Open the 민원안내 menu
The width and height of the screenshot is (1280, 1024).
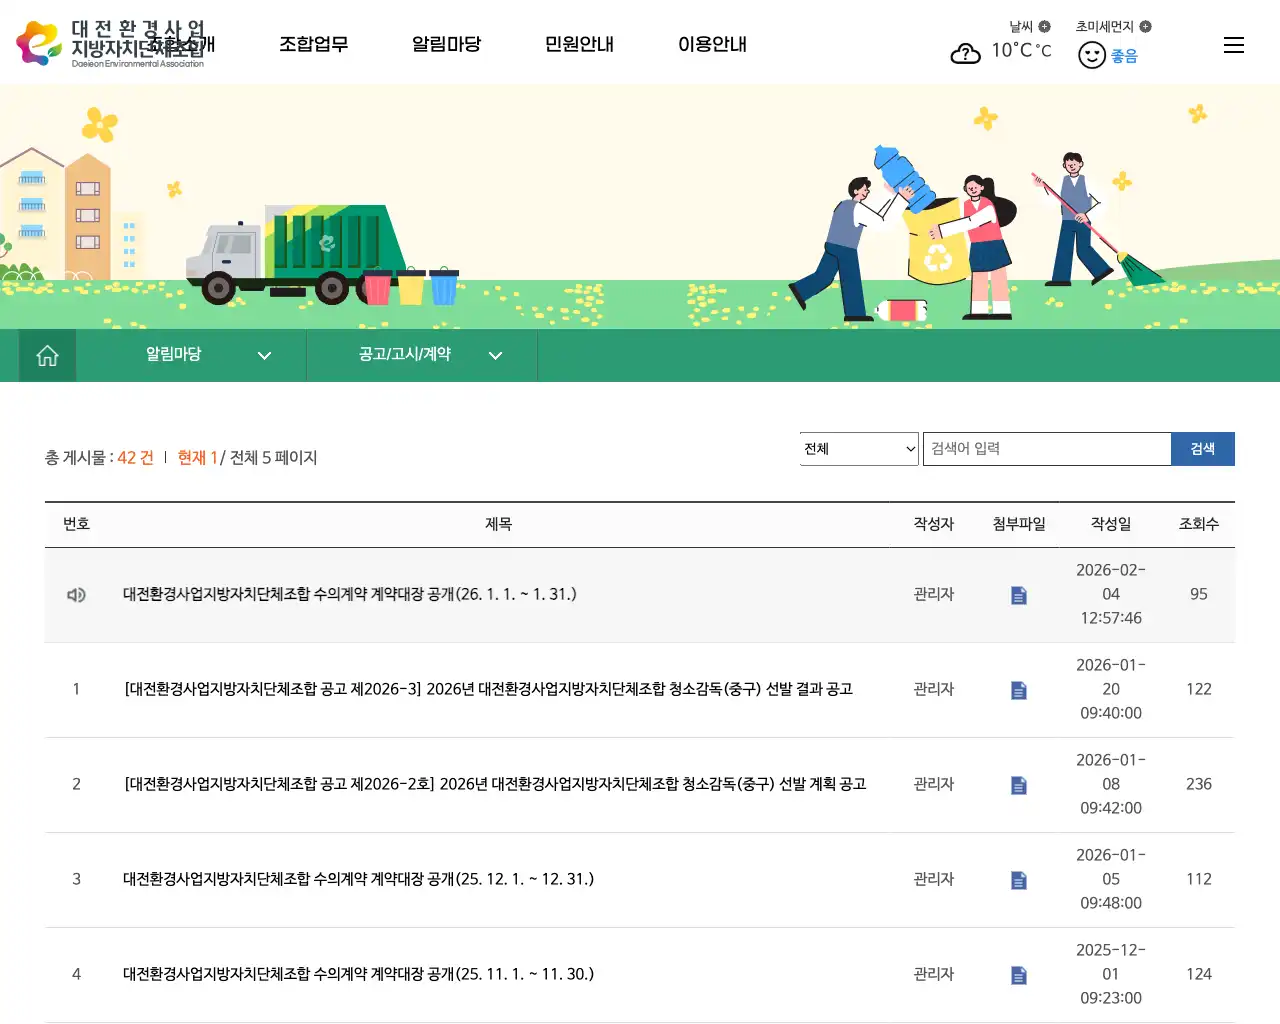(x=579, y=44)
